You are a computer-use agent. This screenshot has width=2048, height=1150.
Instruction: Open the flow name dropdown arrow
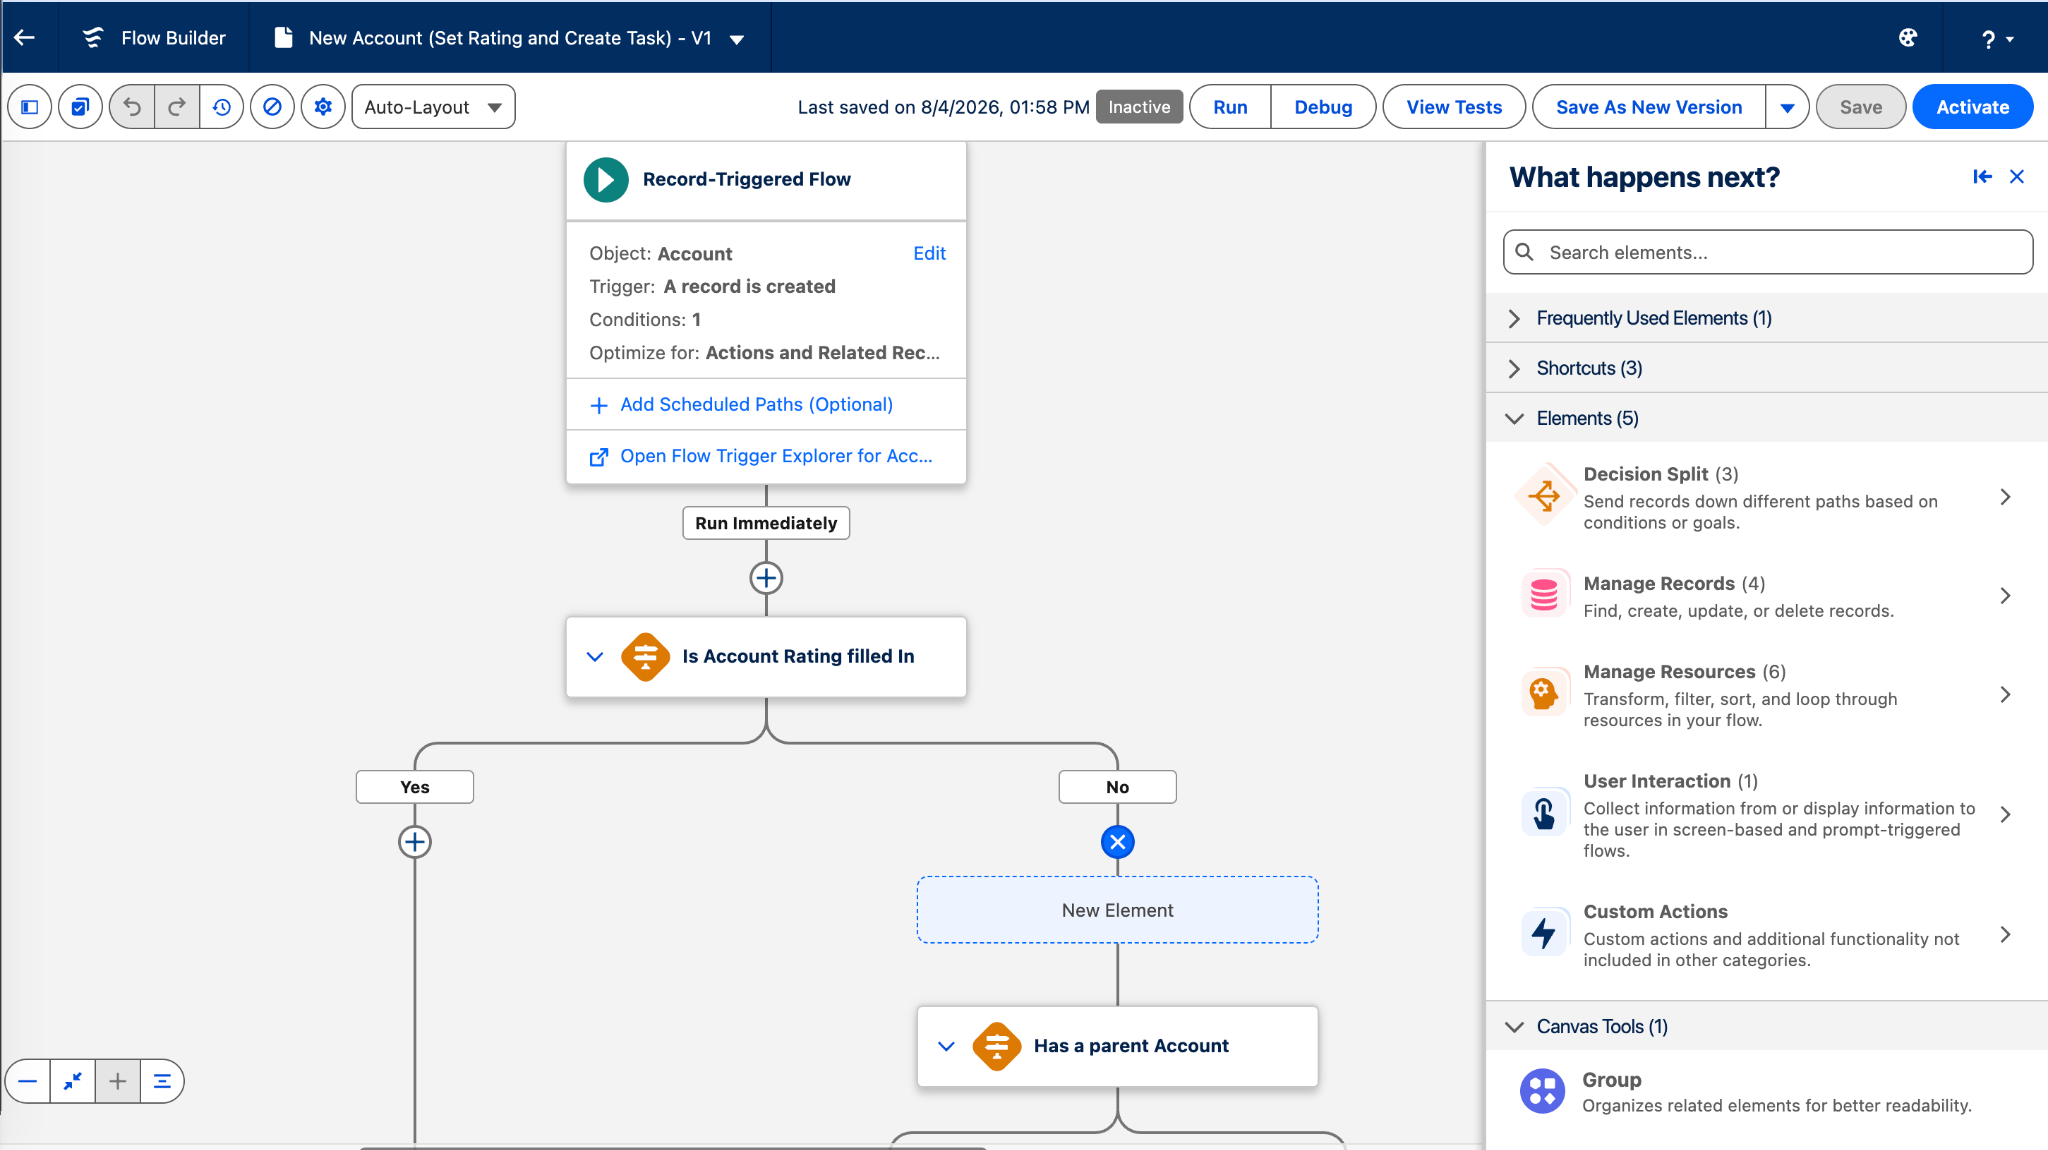[x=737, y=39]
